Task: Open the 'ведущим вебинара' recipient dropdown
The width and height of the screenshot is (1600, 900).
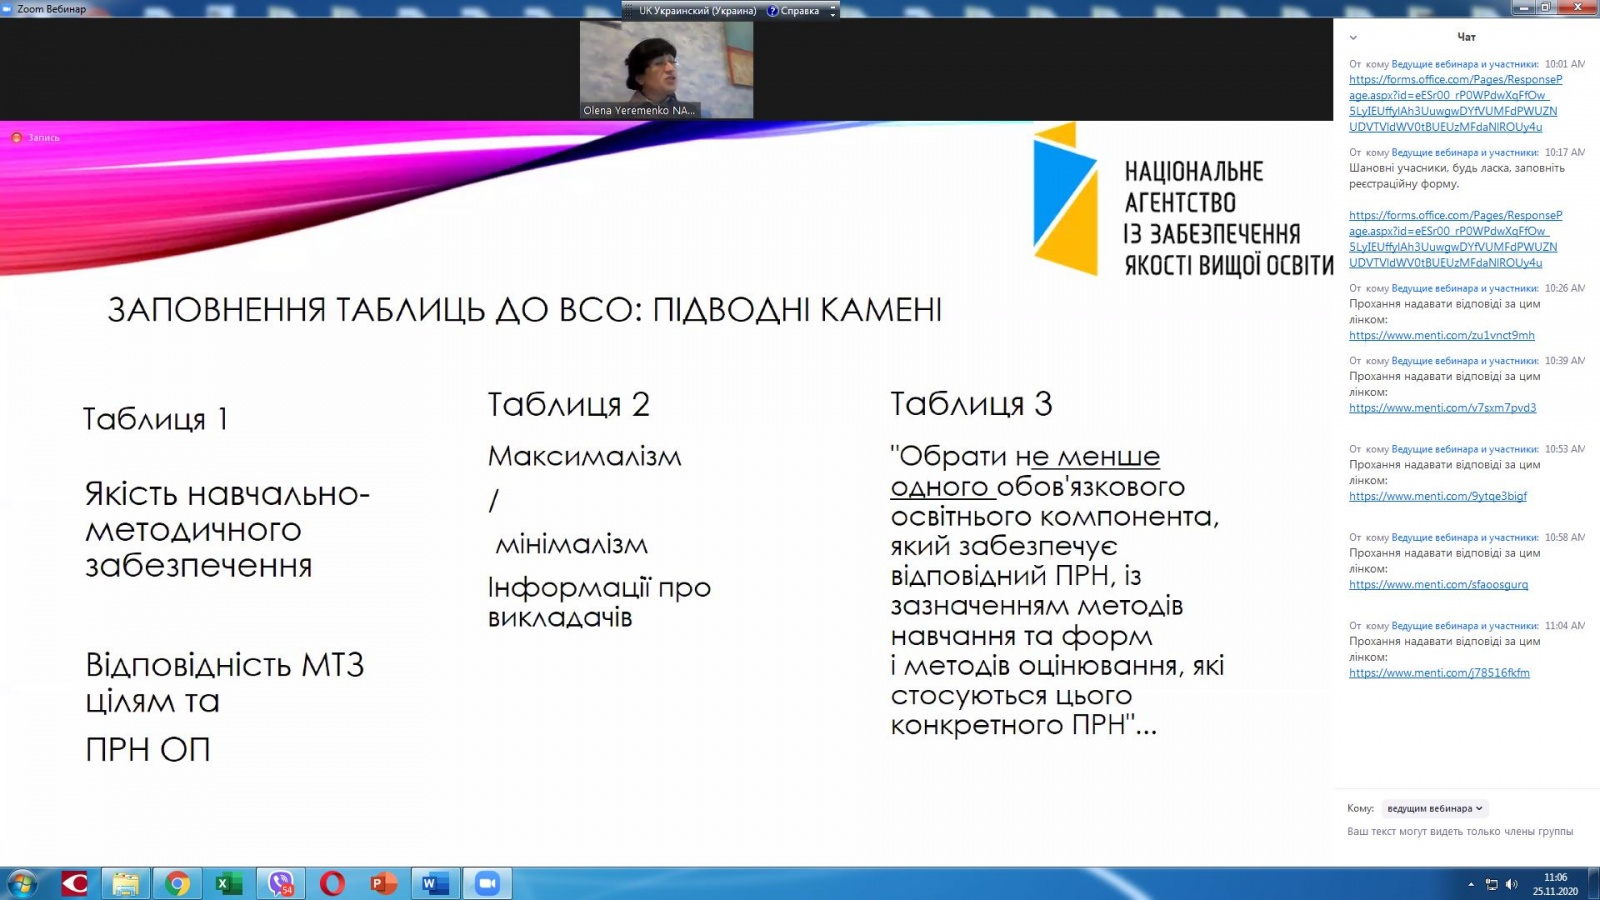Action: (x=1434, y=808)
